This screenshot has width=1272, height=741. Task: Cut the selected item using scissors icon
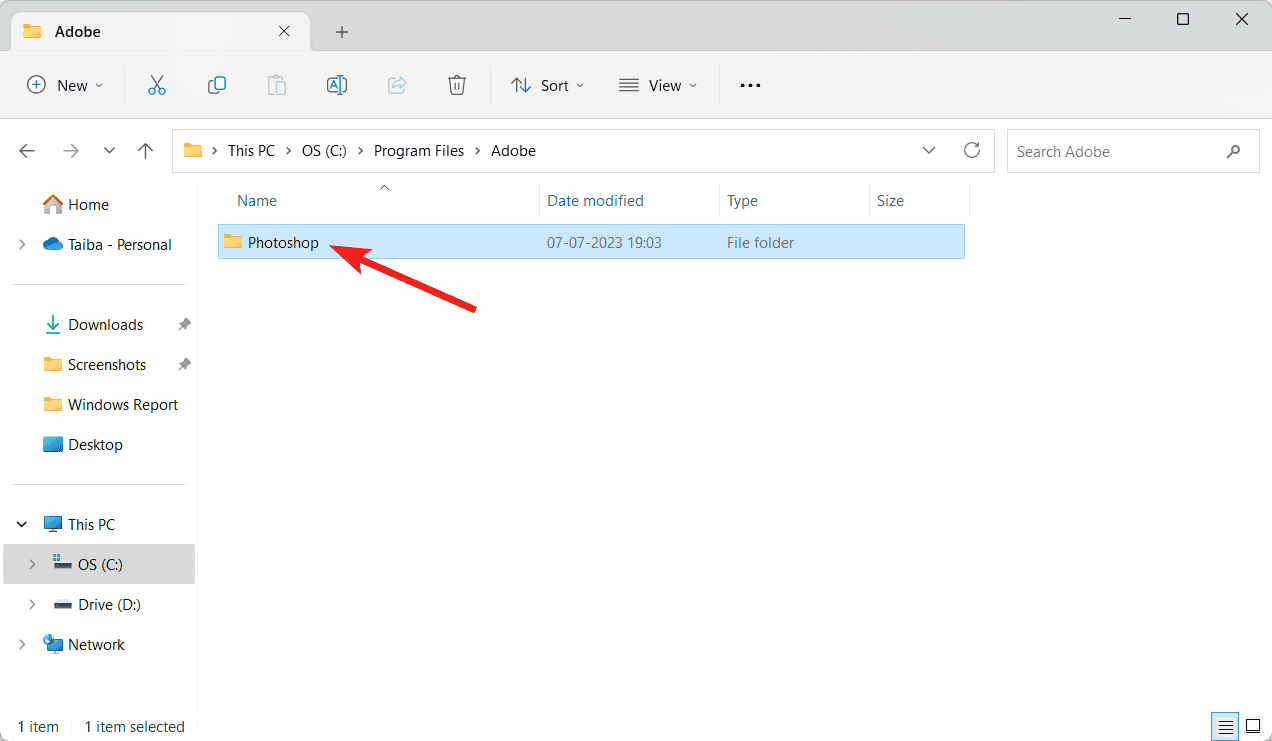(x=157, y=85)
